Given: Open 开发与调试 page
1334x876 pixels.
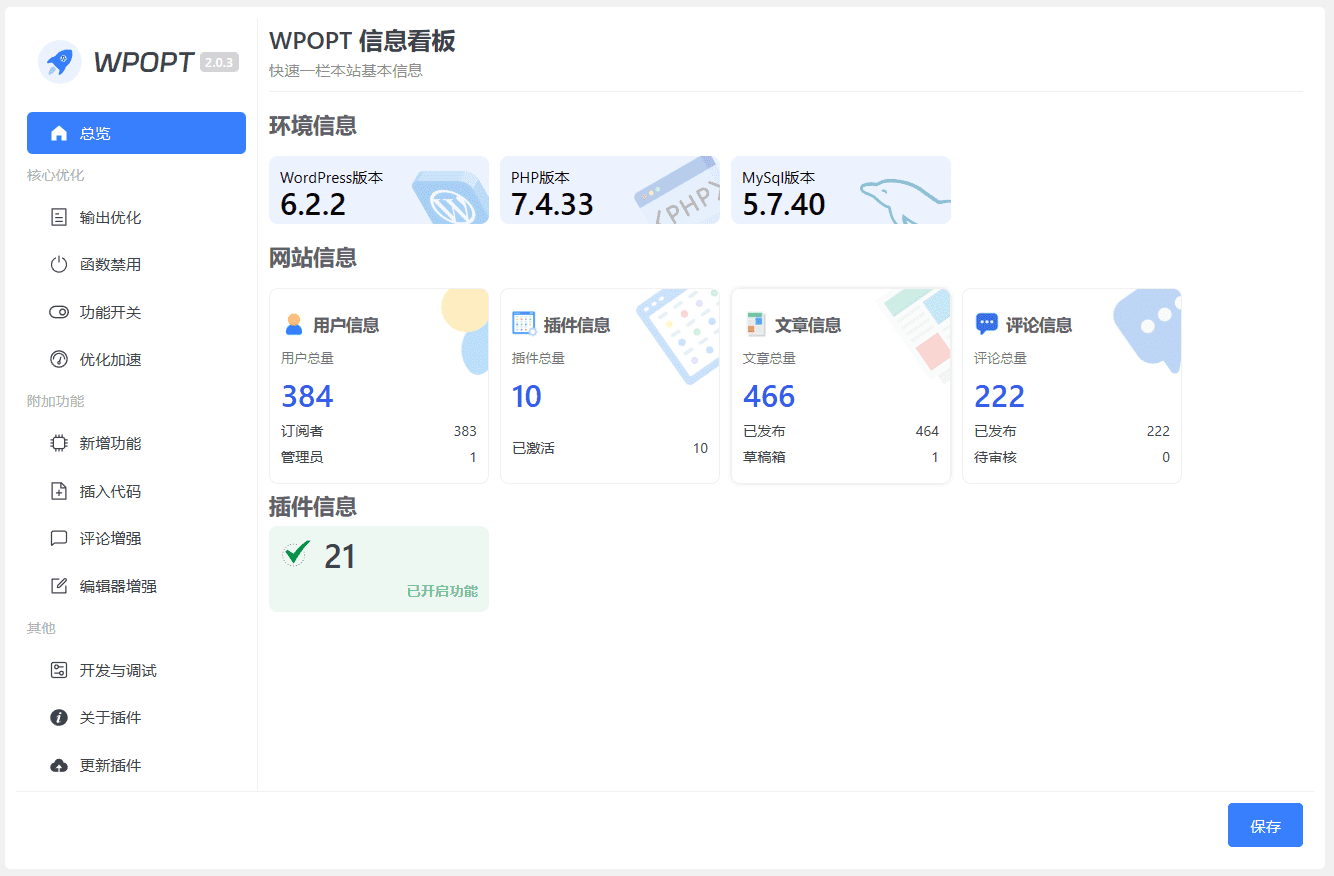Looking at the screenshot, I should click(136, 670).
